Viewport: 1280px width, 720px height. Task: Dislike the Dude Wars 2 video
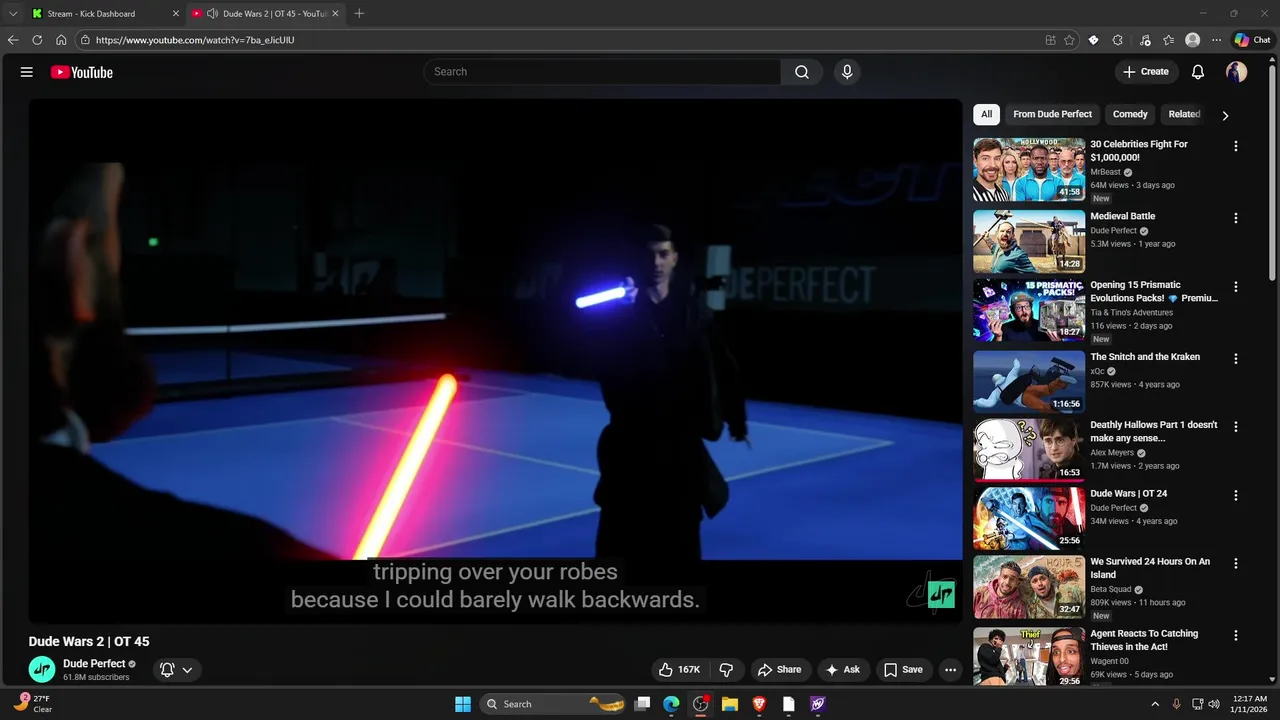(x=727, y=670)
